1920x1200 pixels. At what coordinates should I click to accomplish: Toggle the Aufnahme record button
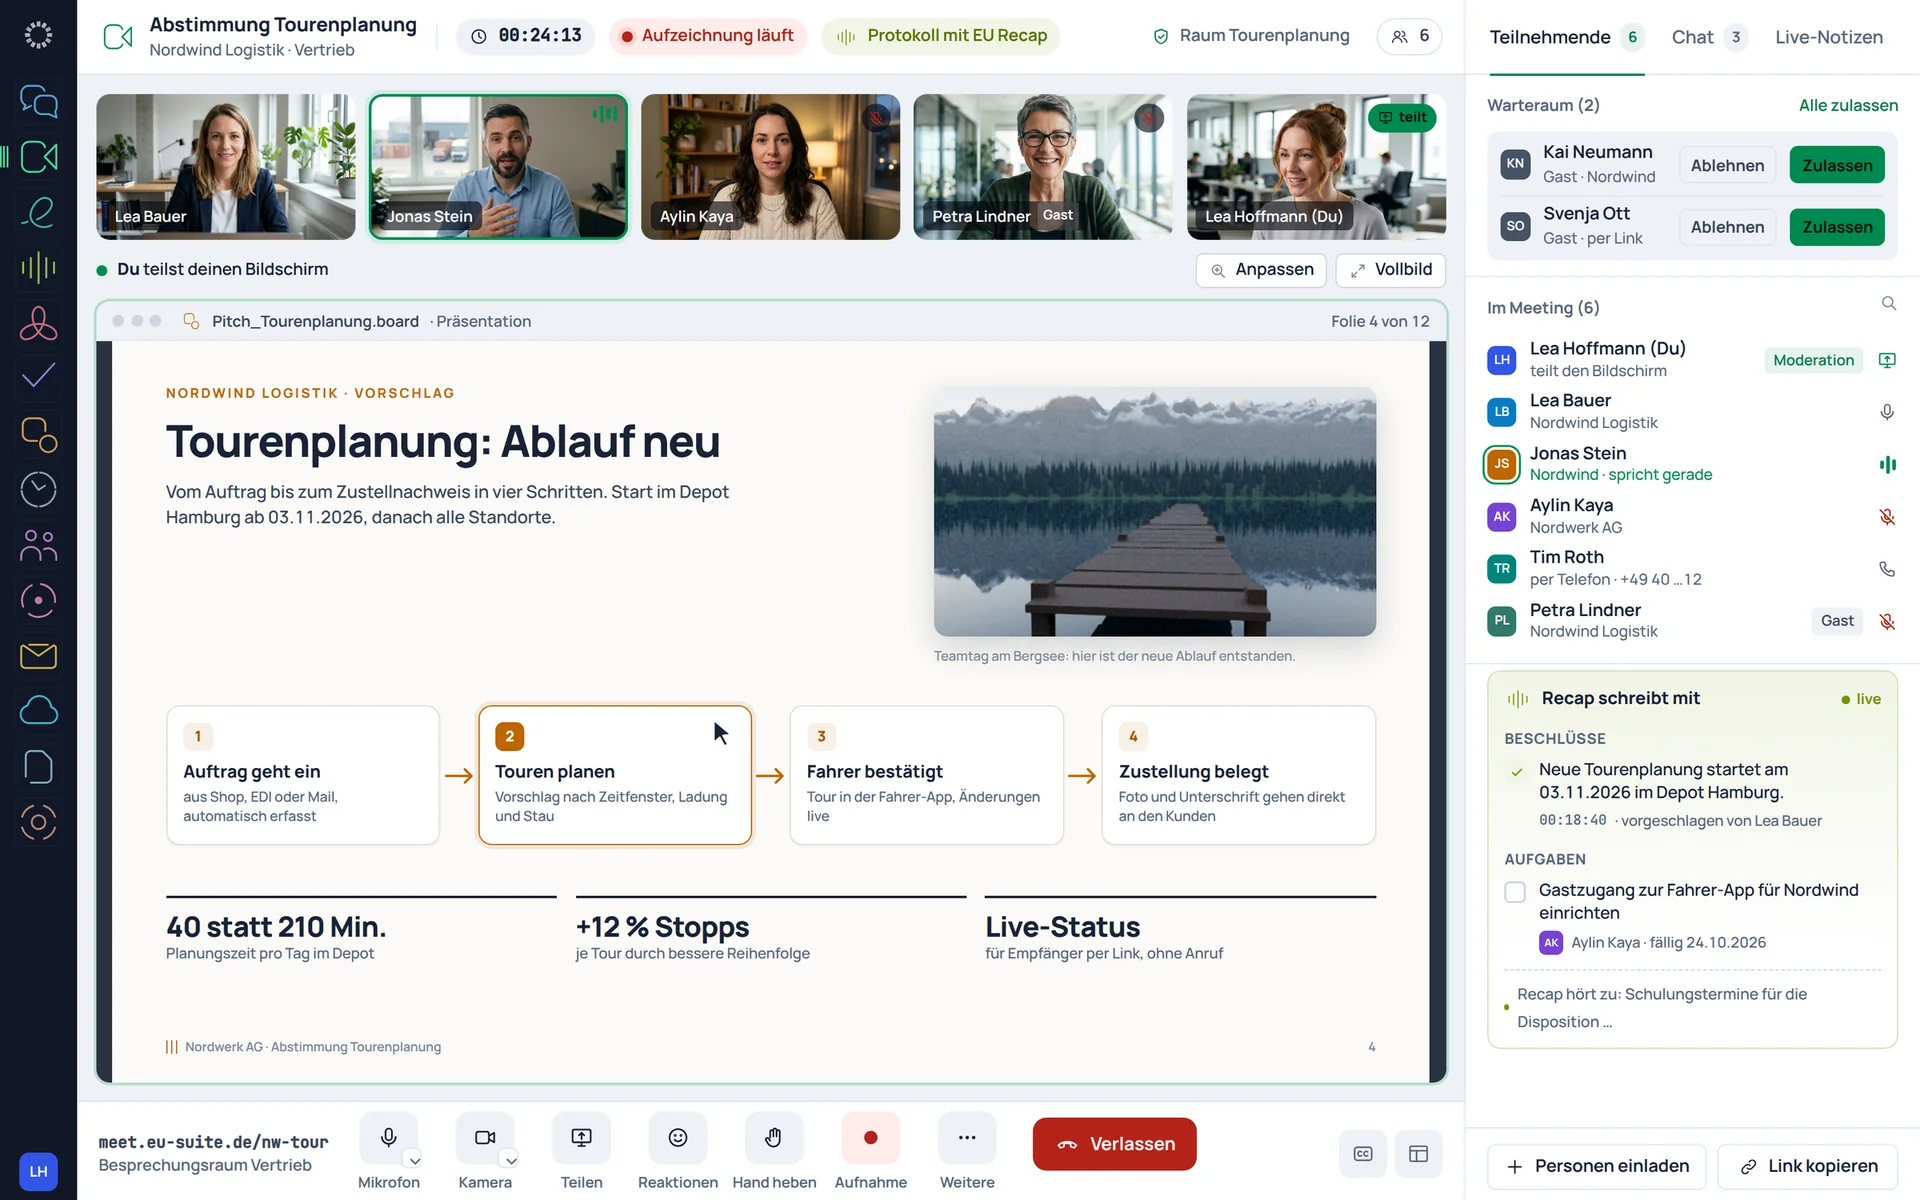870,1138
